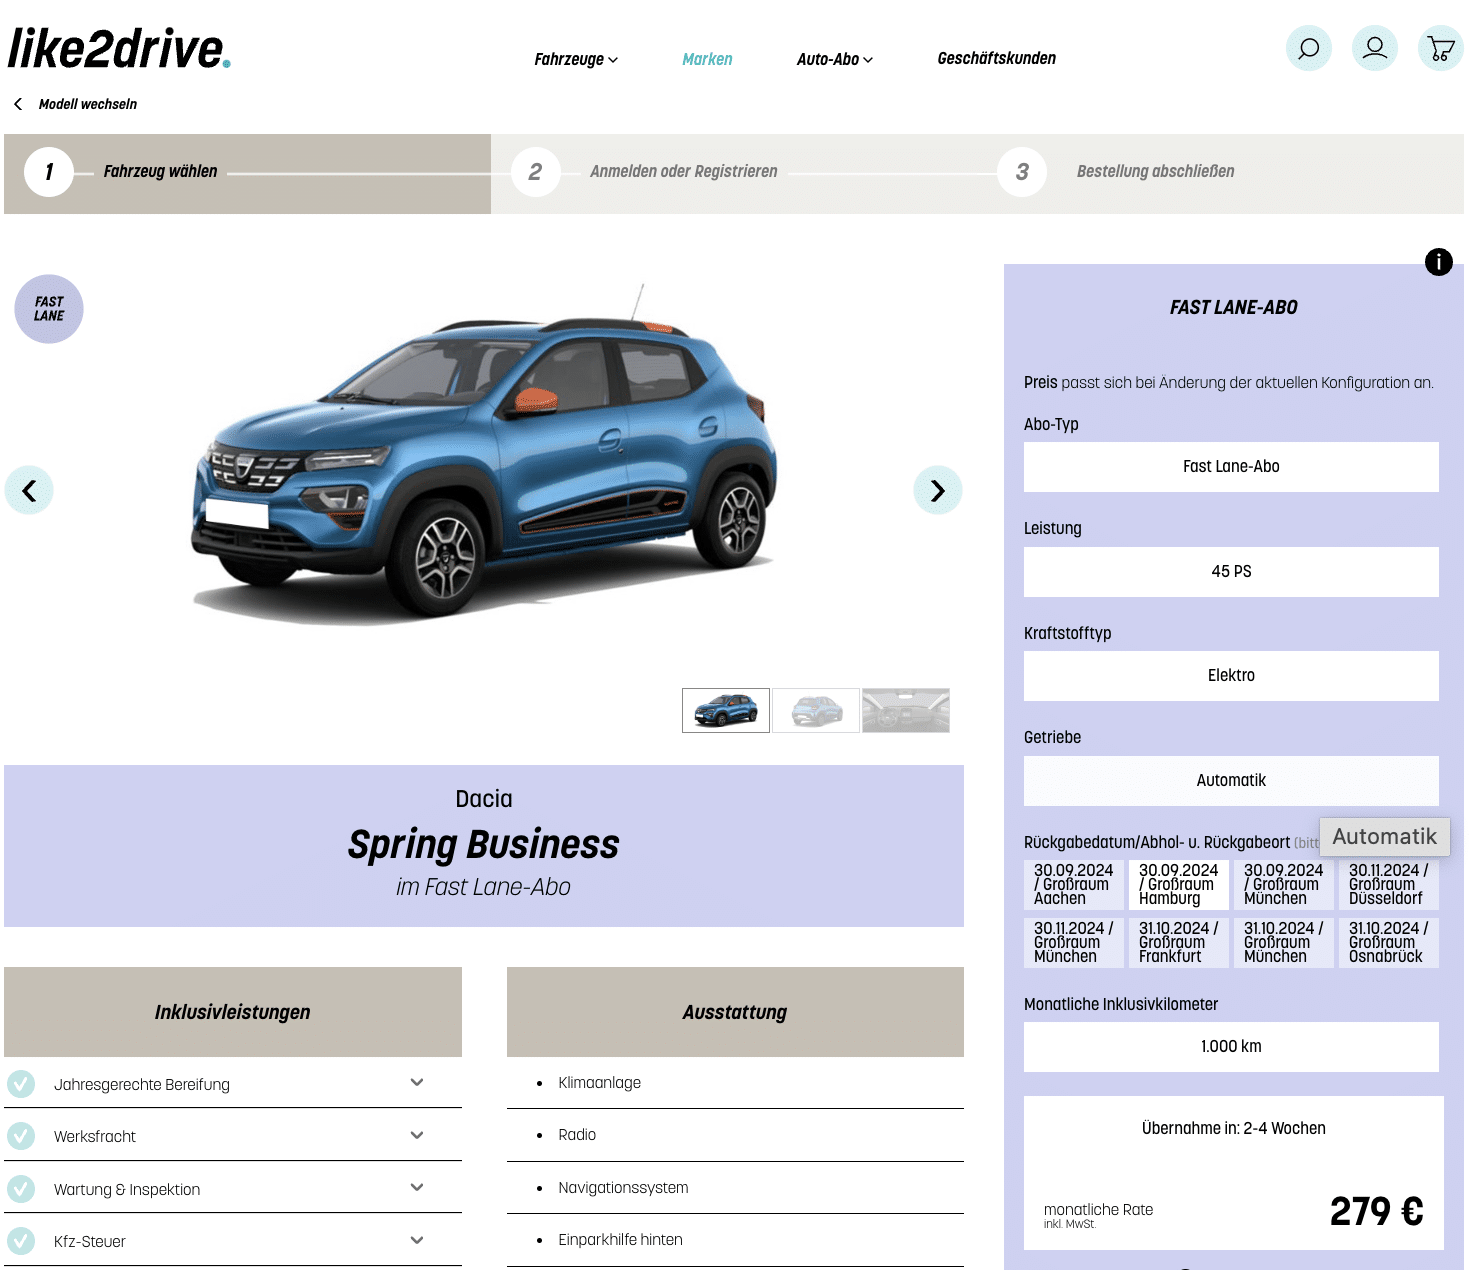Click step 3 circle Bestellung abschließen
The width and height of the screenshot is (1472, 1270).
1022,172
